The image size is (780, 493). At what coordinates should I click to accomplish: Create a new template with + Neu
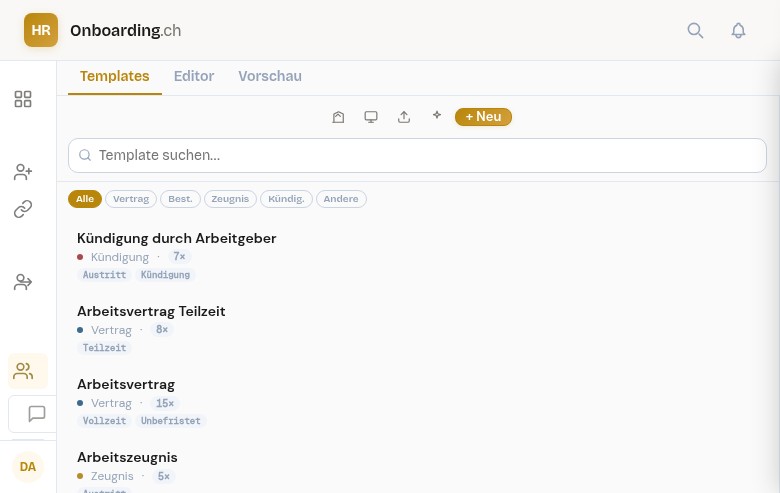pyautogui.click(x=483, y=117)
